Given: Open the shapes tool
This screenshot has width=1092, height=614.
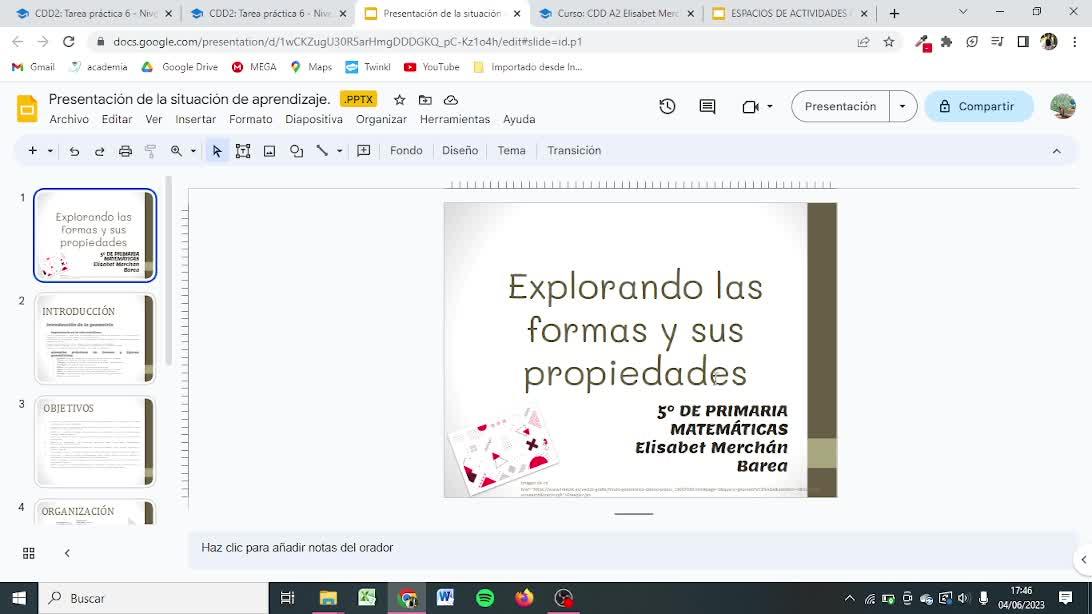Looking at the screenshot, I should (x=296, y=151).
